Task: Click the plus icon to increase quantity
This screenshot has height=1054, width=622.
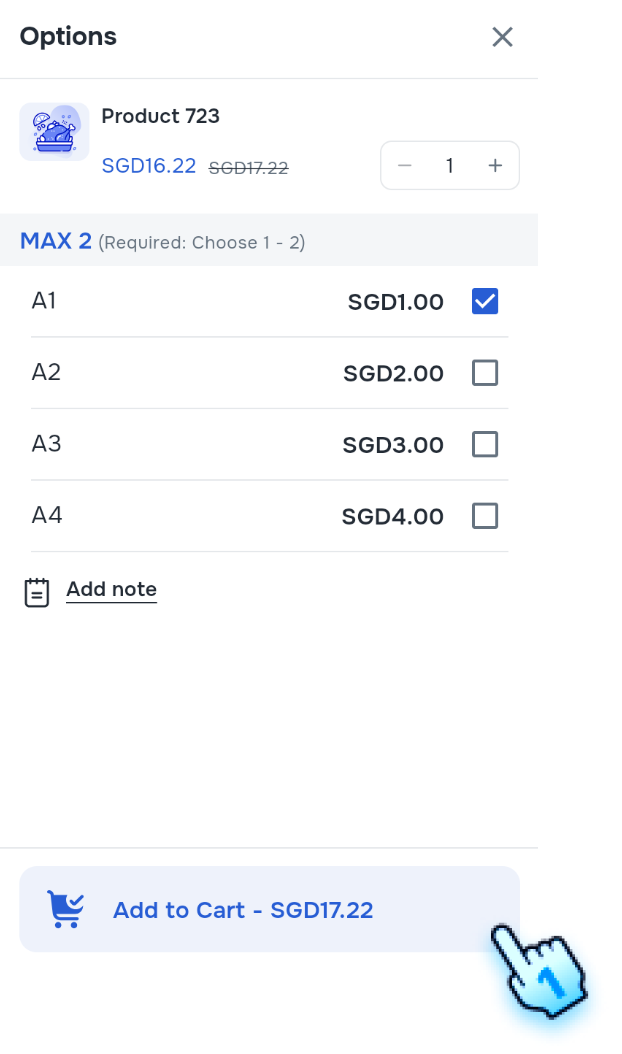Action: (x=495, y=165)
